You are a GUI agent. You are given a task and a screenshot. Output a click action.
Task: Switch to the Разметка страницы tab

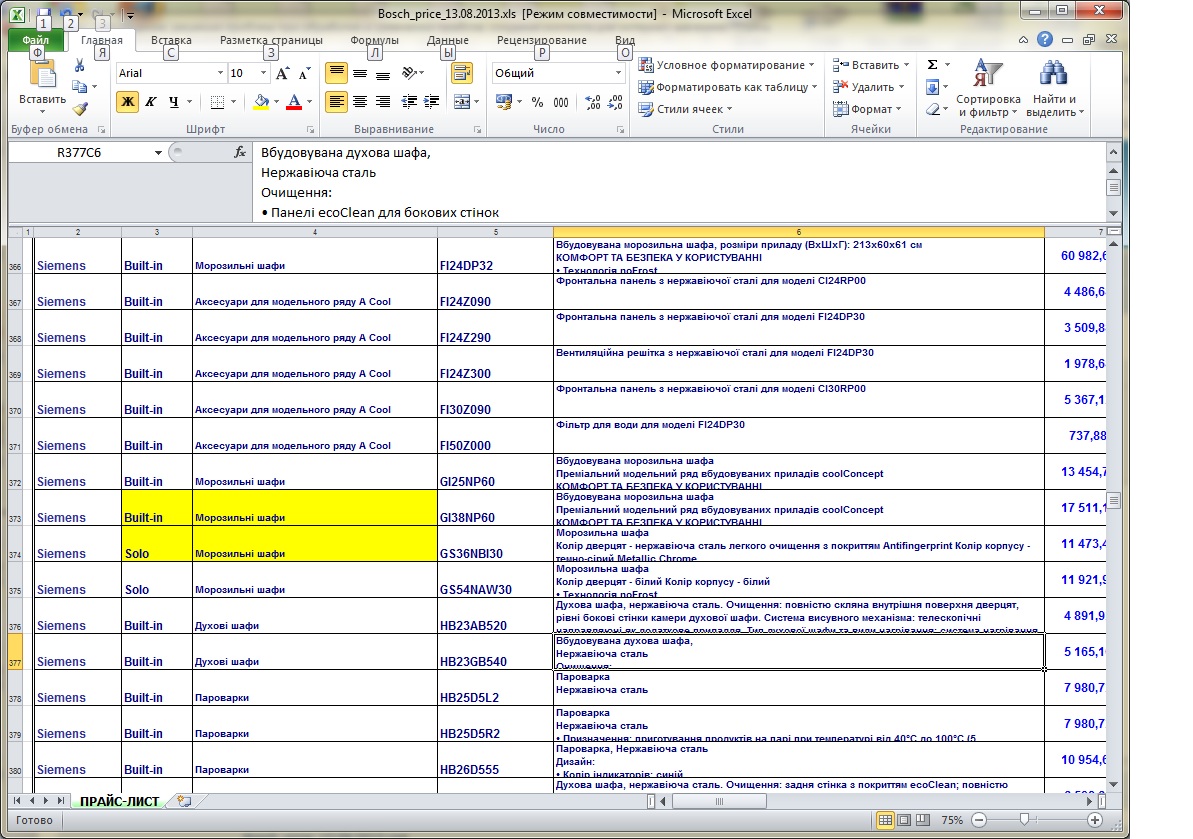[271, 40]
